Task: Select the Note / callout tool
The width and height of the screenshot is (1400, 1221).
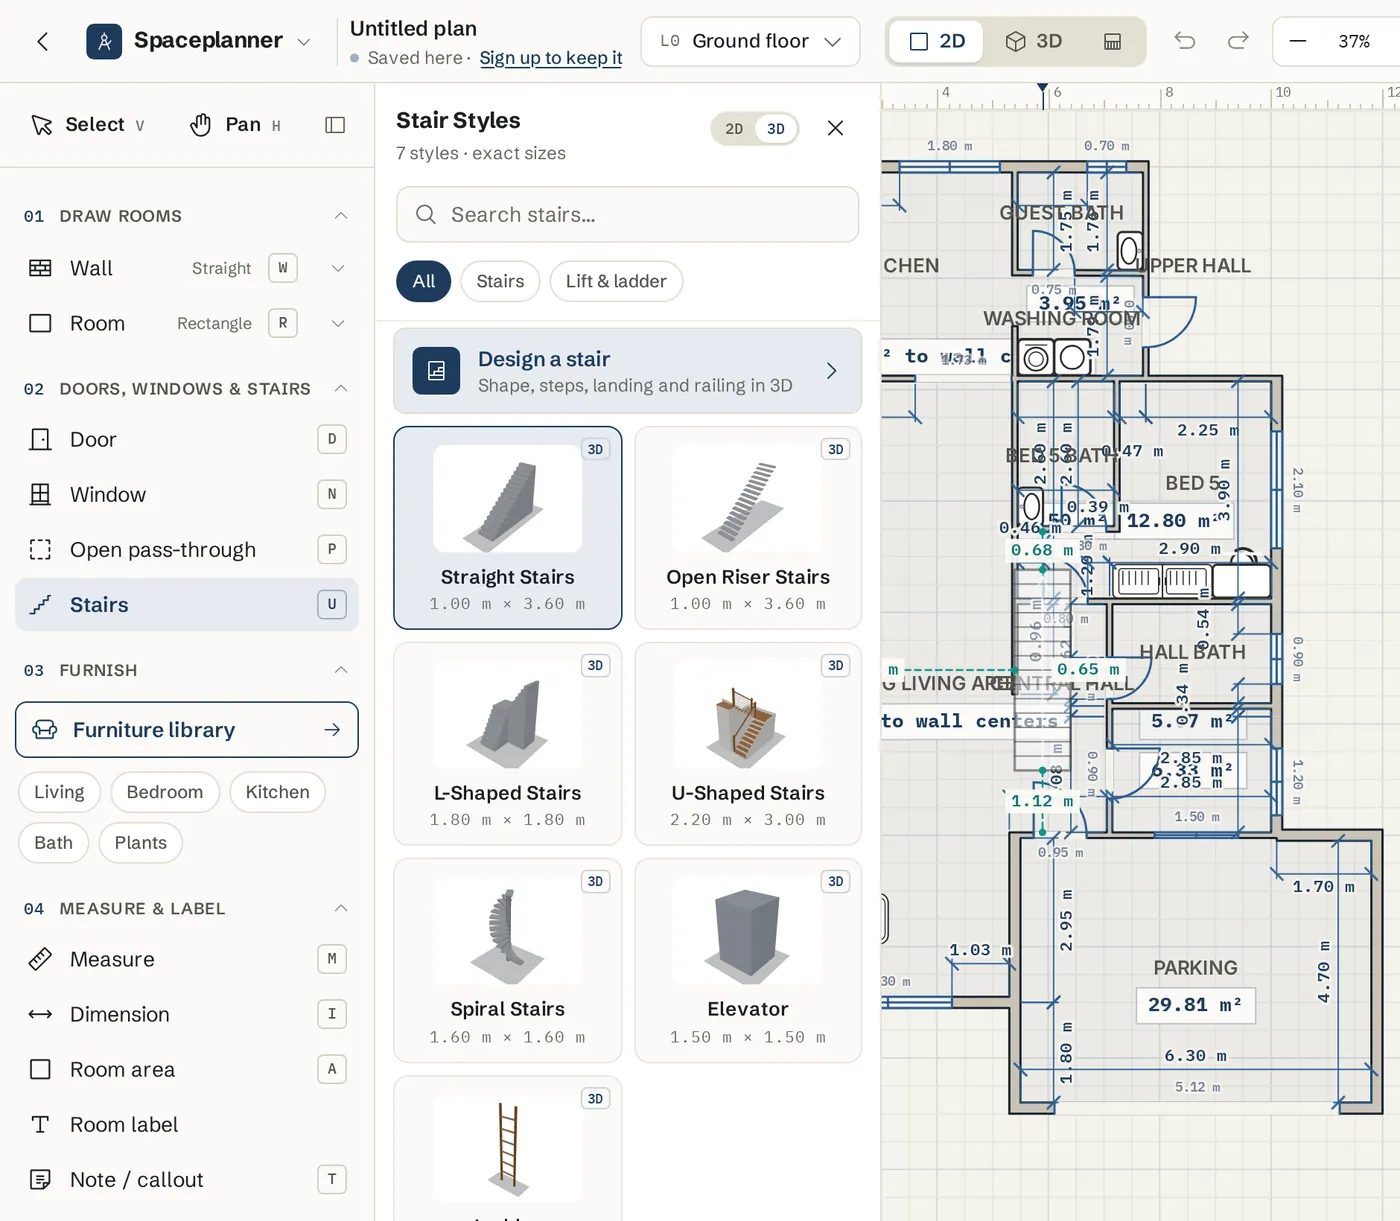Action: tap(187, 1179)
